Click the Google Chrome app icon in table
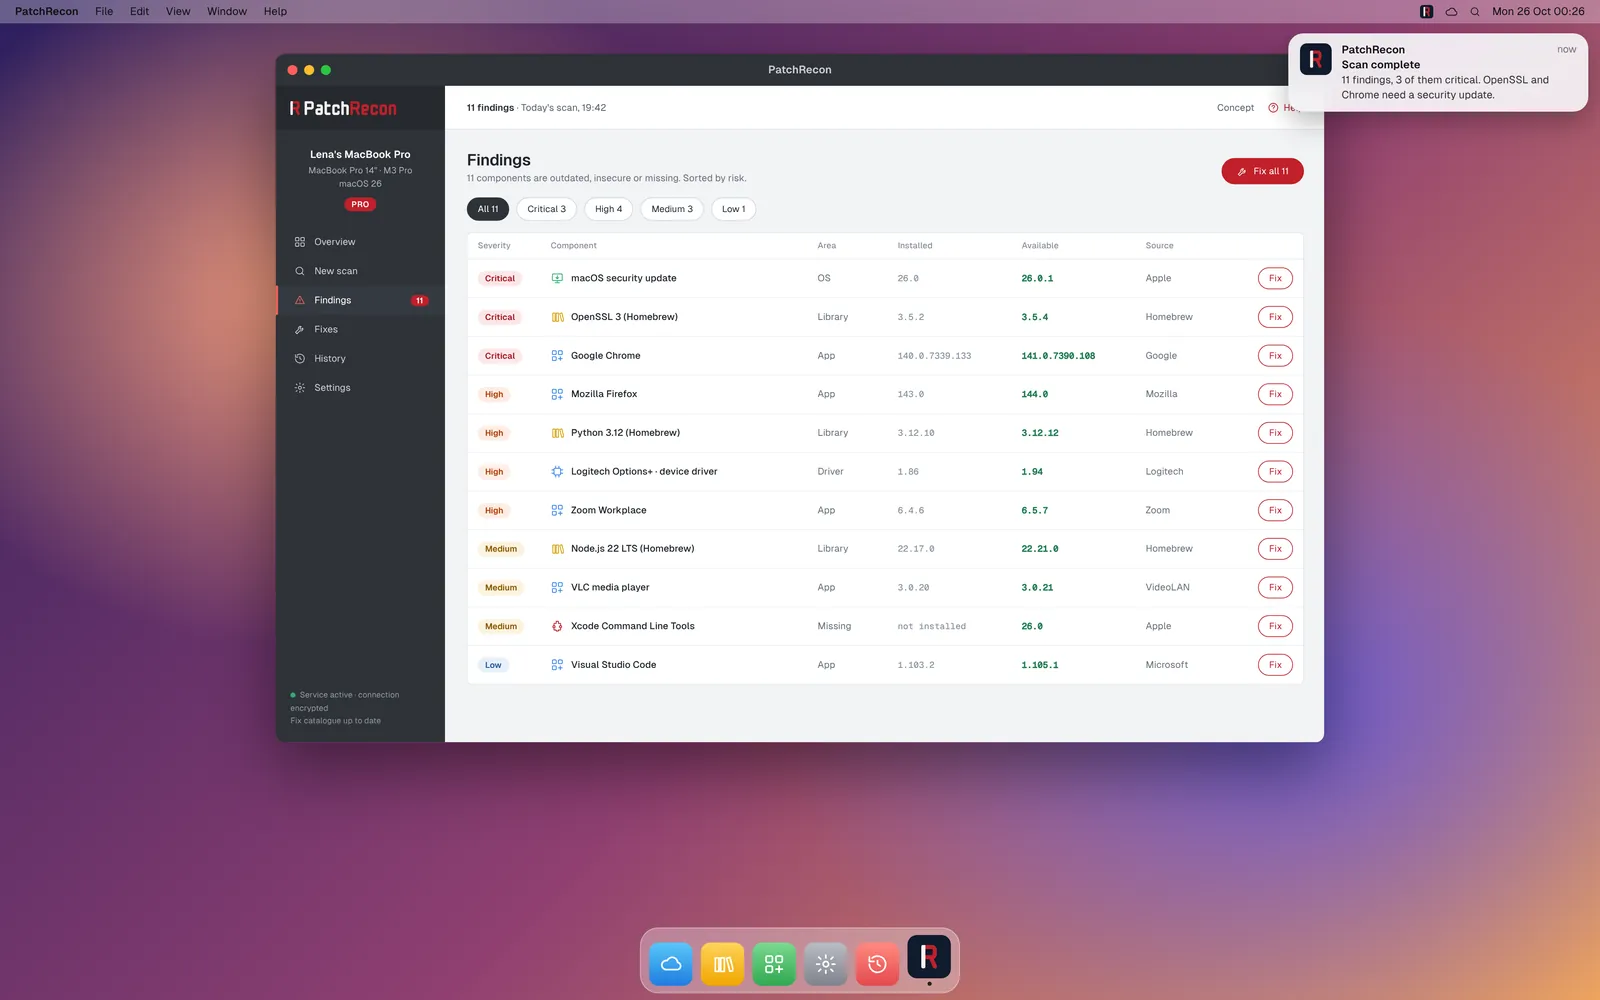 (x=557, y=356)
